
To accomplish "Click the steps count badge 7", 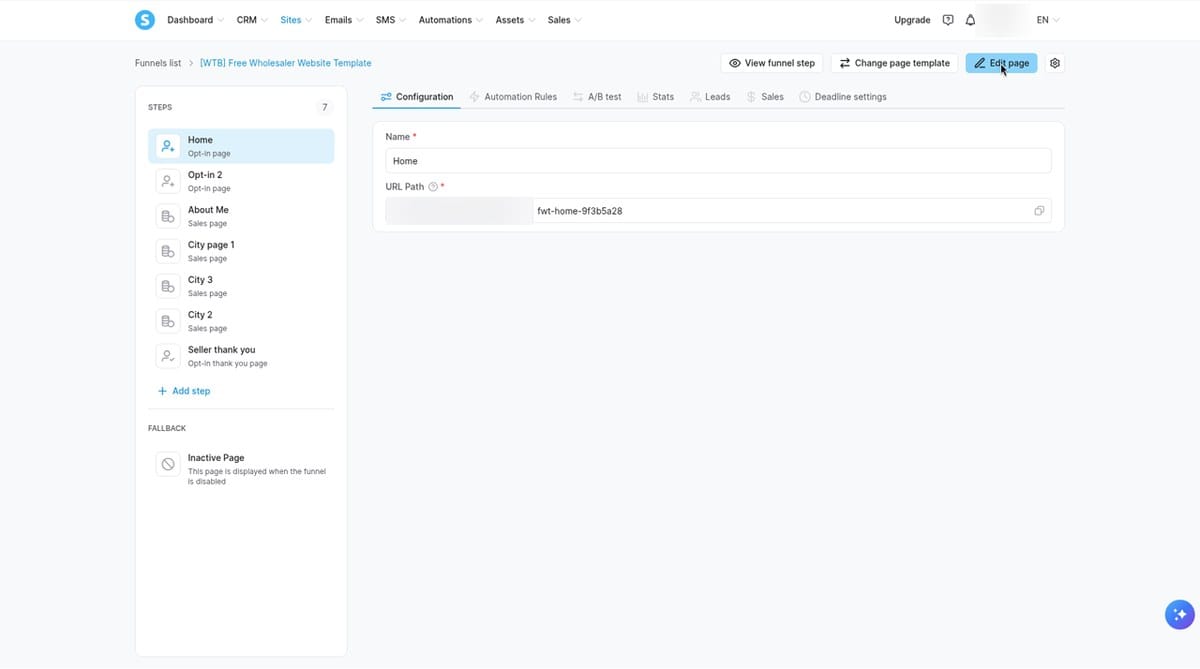I will tap(324, 107).
